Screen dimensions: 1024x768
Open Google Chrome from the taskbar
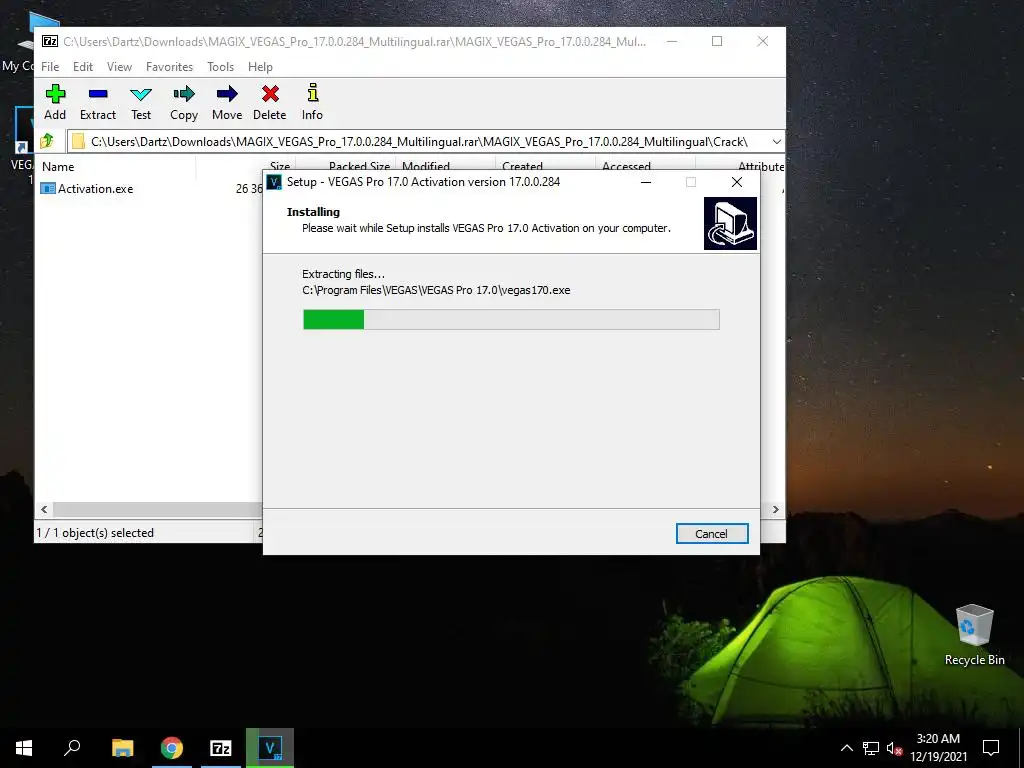172,748
